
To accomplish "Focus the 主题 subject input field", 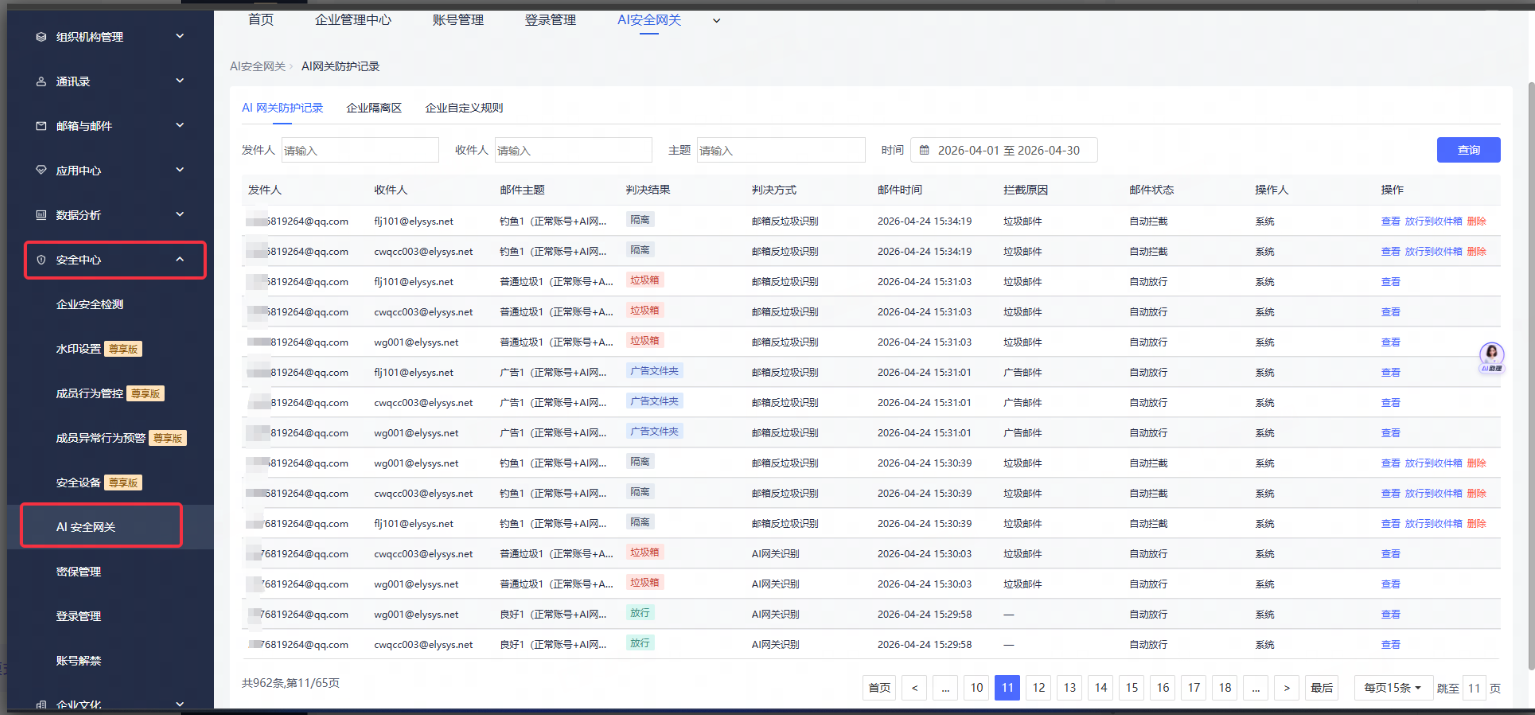I will [781, 150].
